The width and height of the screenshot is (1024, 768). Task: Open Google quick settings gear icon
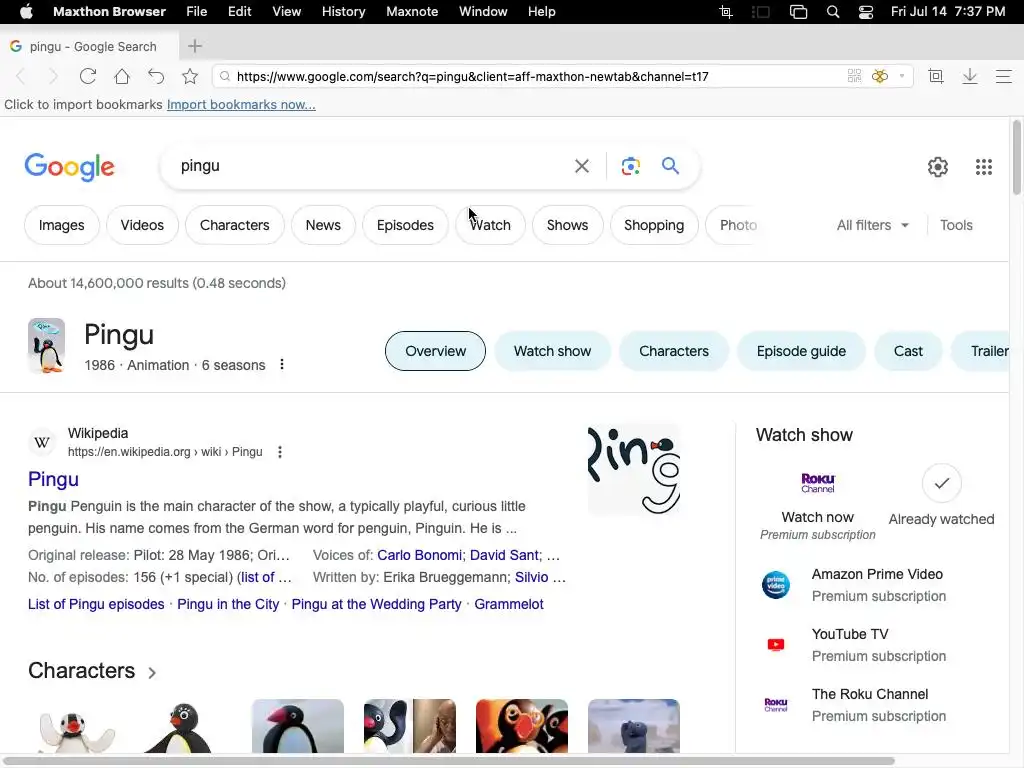tap(938, 167)
